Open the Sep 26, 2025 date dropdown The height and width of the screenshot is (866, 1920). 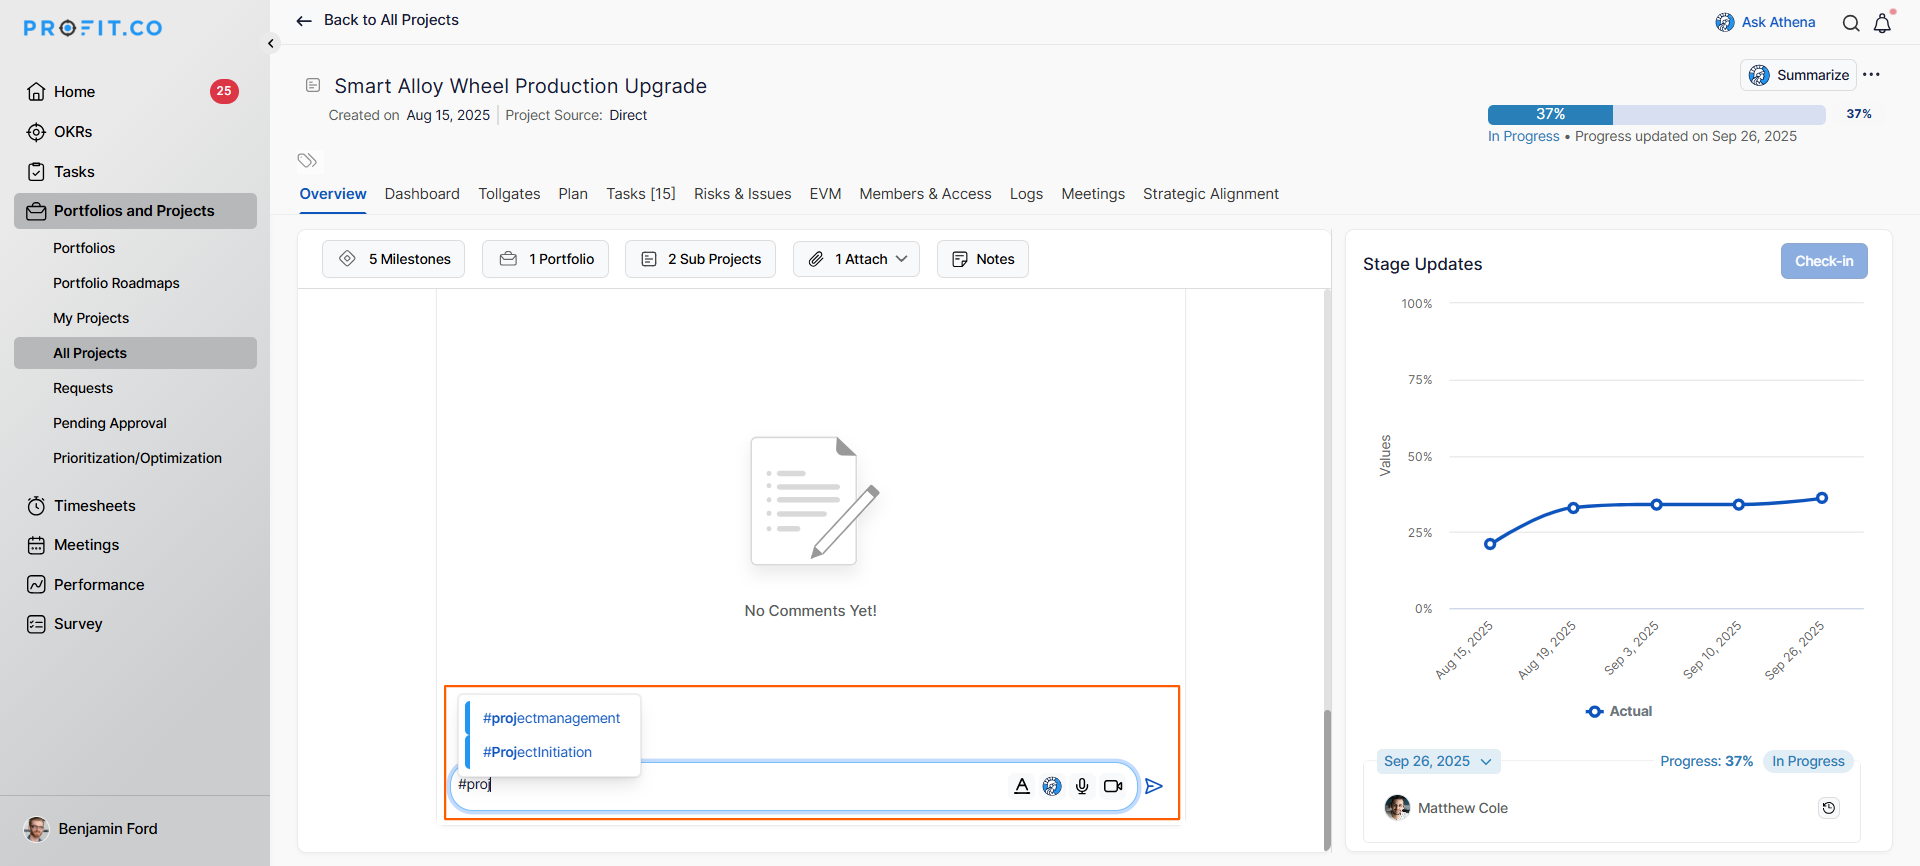pyautogui.click(x=1438, y=761)
